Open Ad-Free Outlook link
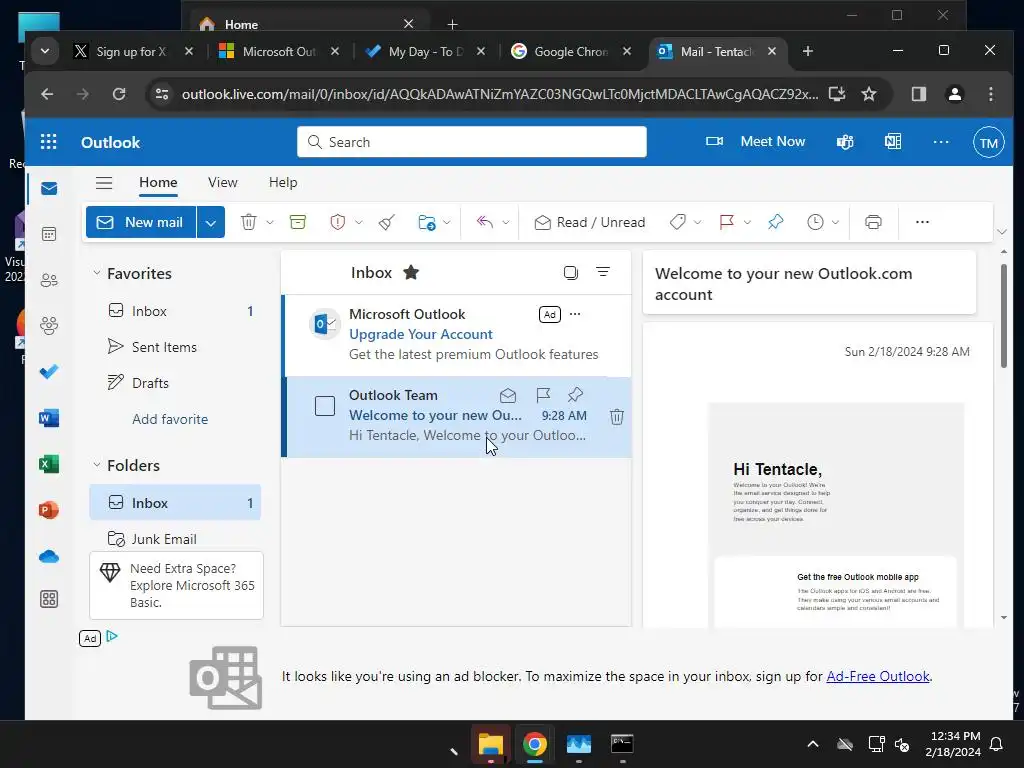1024x768 pixels. [x=878, y=676]
